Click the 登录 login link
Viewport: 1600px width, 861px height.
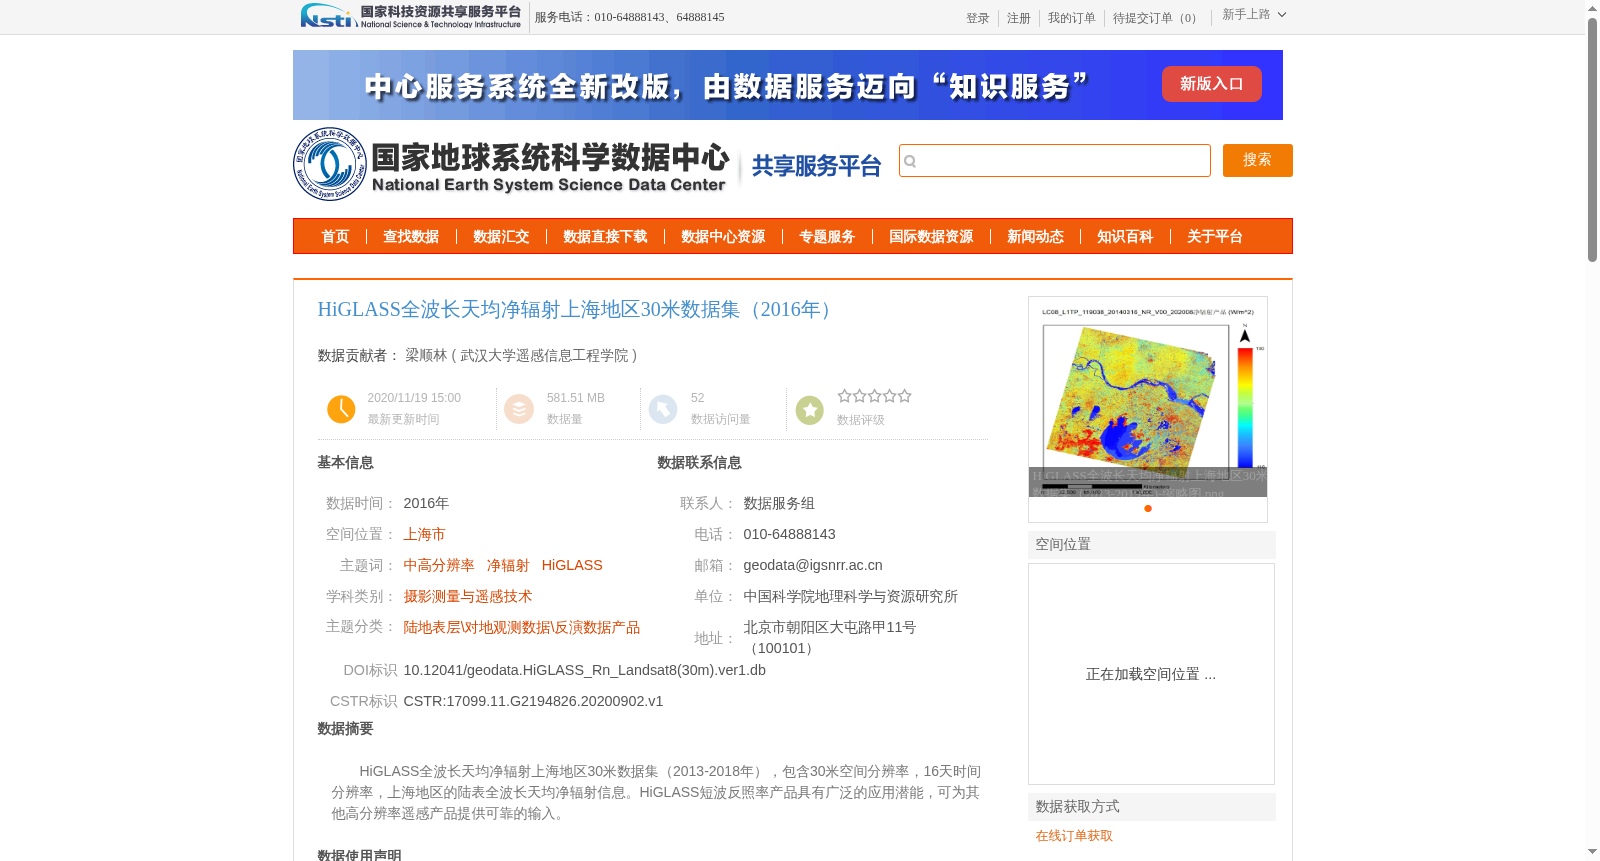[x=978, y=18]
